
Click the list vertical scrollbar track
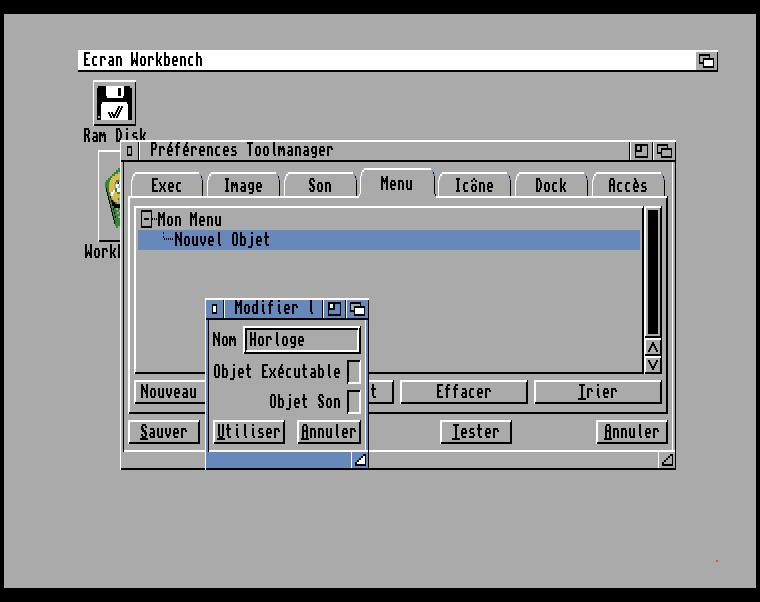coord(653,272)
